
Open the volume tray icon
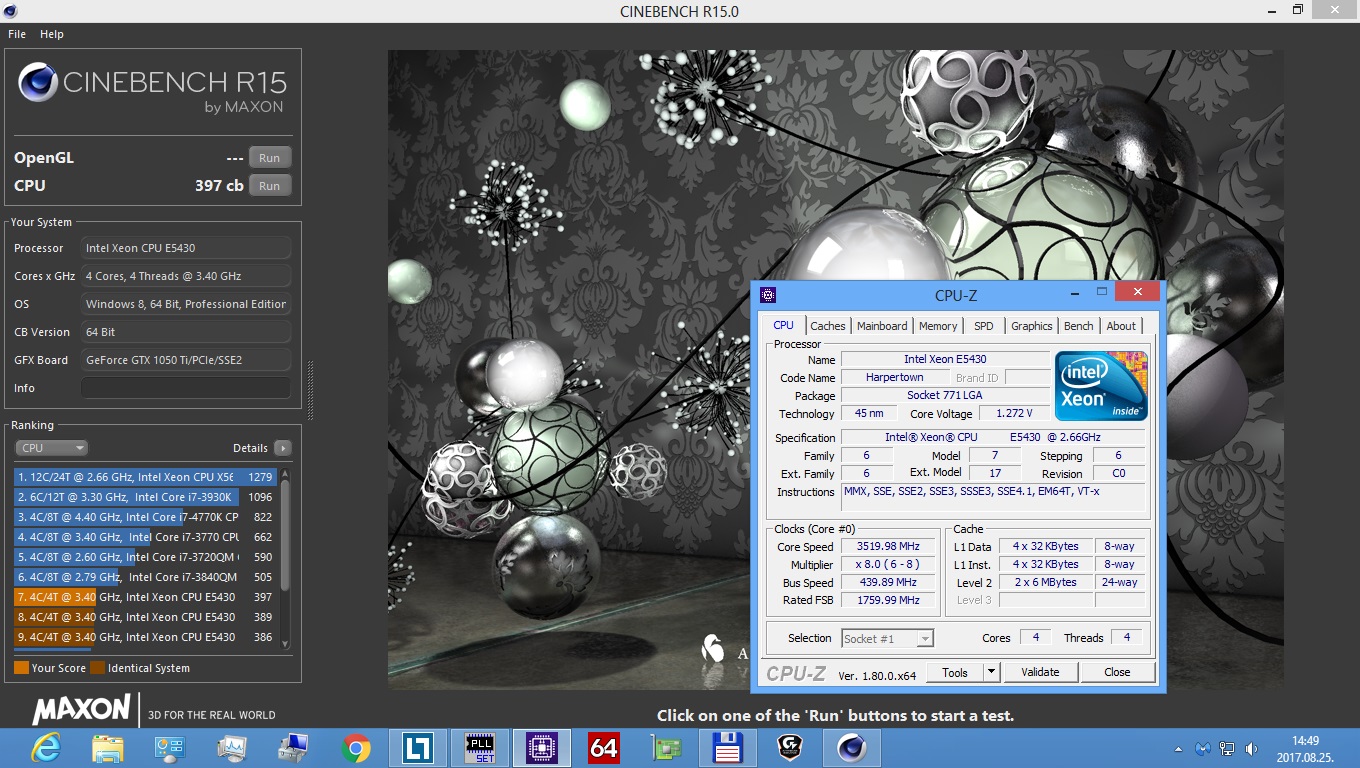[1252, 748]
